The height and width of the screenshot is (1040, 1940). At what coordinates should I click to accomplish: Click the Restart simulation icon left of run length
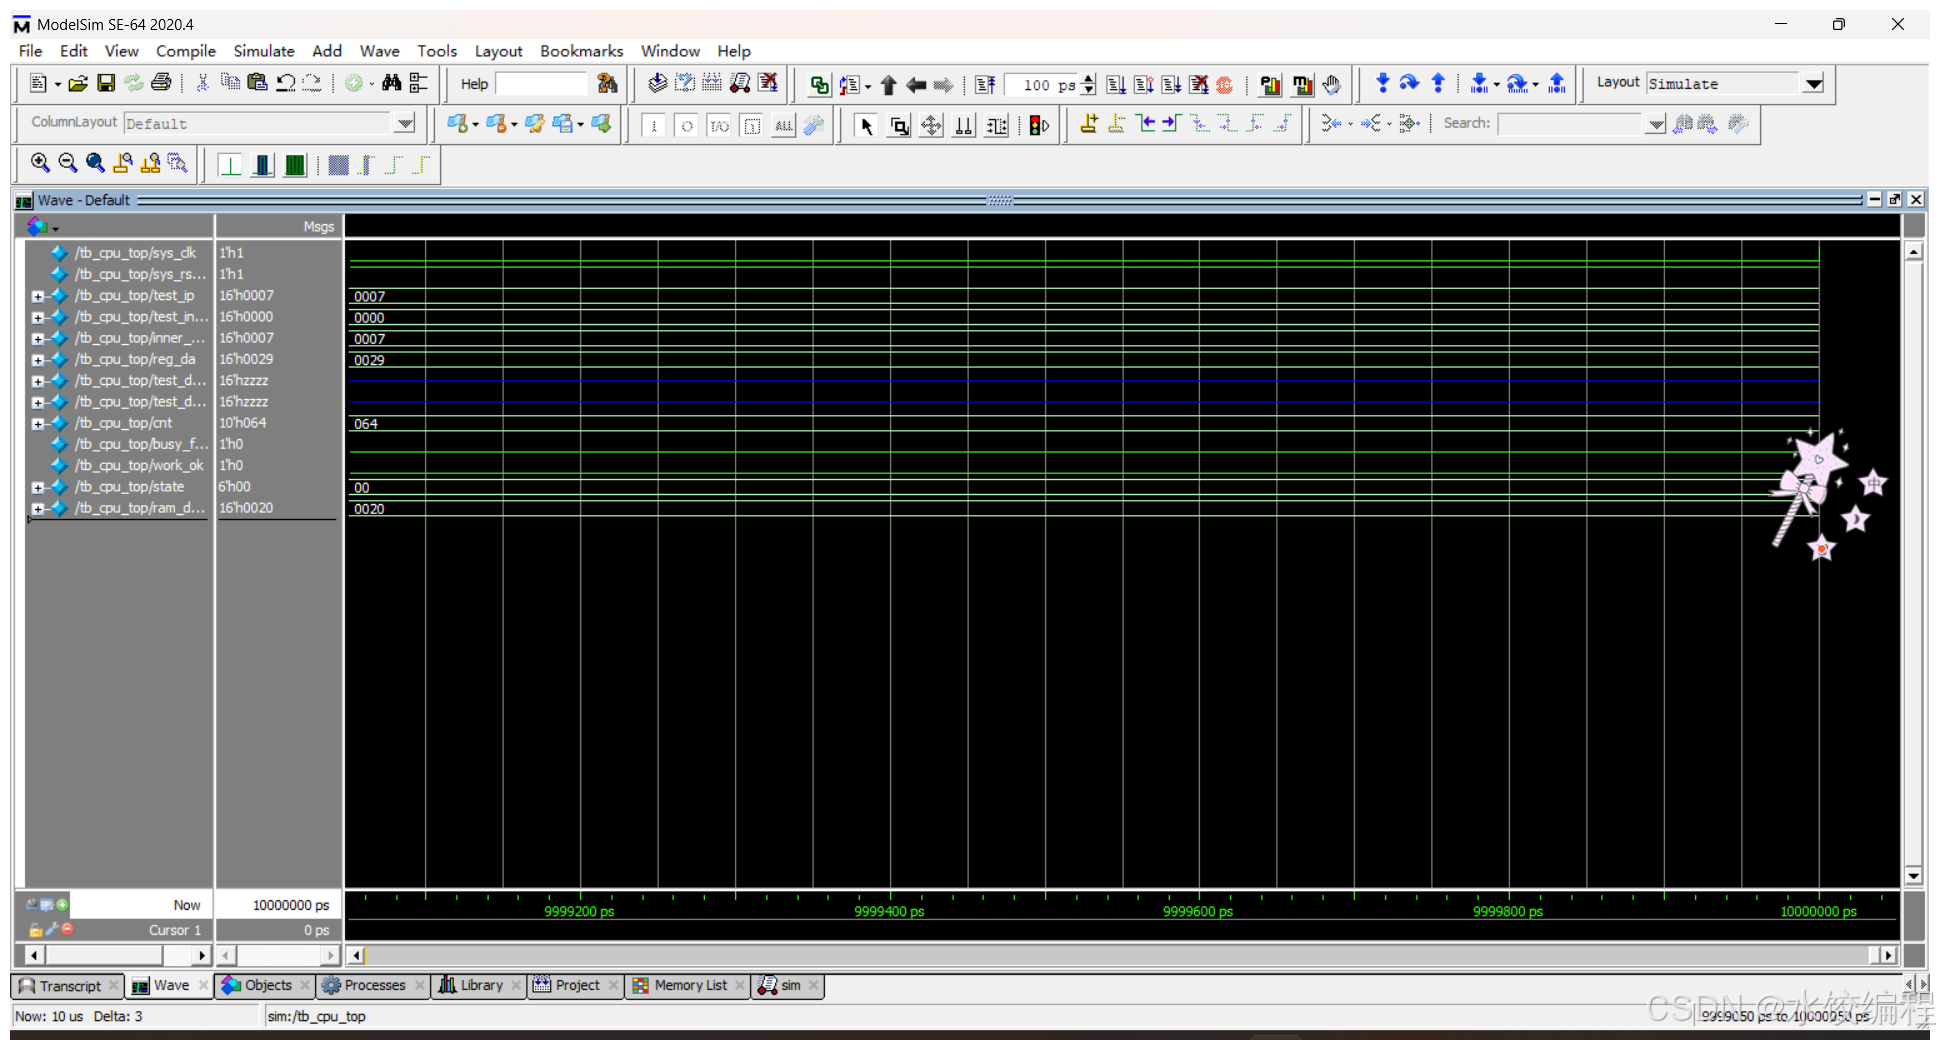[x=985, y=85]
